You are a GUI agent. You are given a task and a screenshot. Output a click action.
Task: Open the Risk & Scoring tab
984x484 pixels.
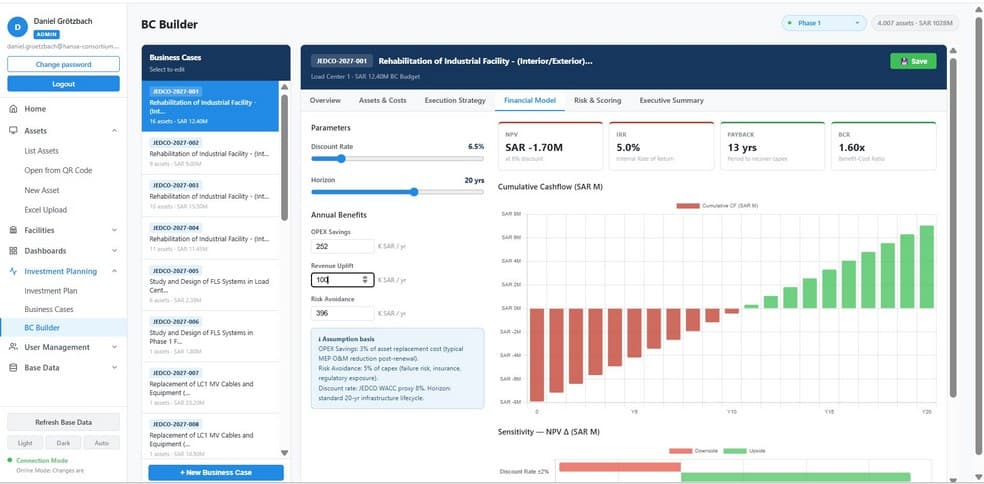tap(597, 100)
